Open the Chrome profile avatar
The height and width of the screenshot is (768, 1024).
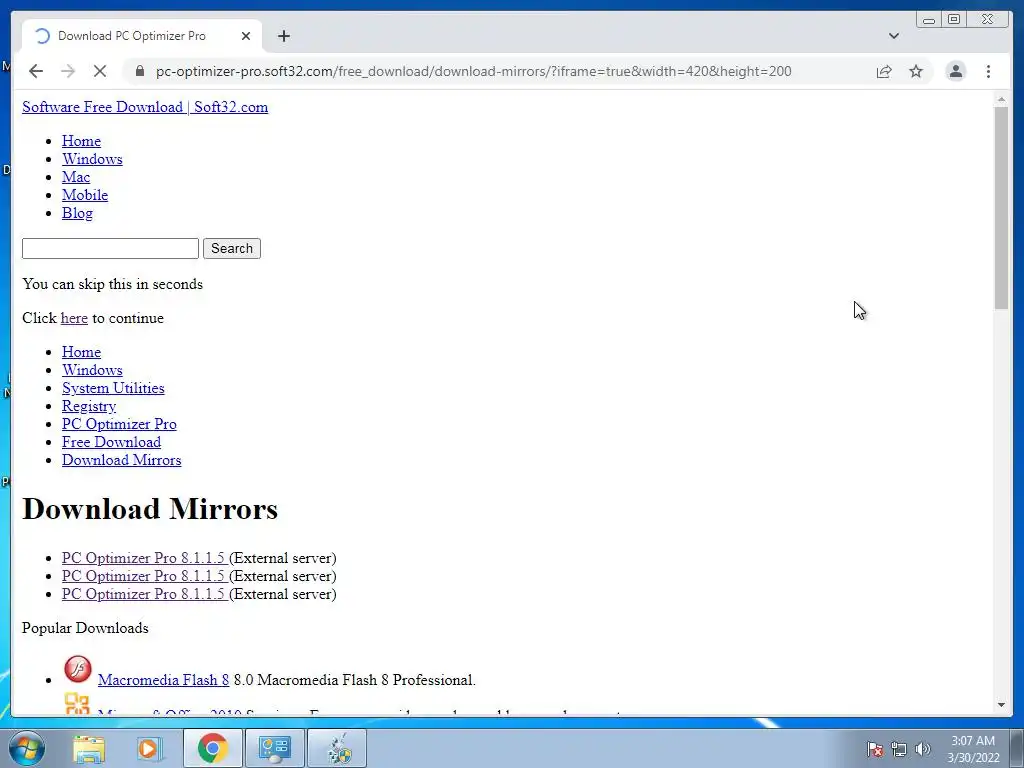click(955, 71)
